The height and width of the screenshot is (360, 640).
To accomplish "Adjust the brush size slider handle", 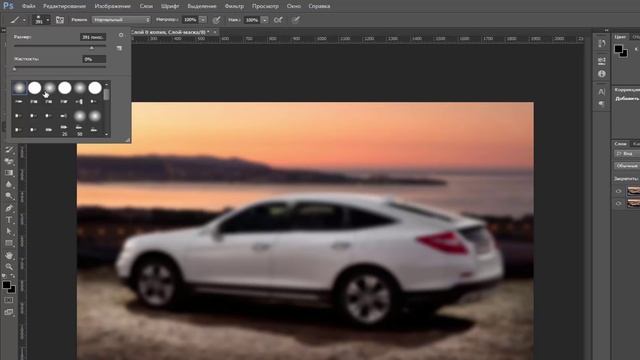I will click(x=91, y=48).
